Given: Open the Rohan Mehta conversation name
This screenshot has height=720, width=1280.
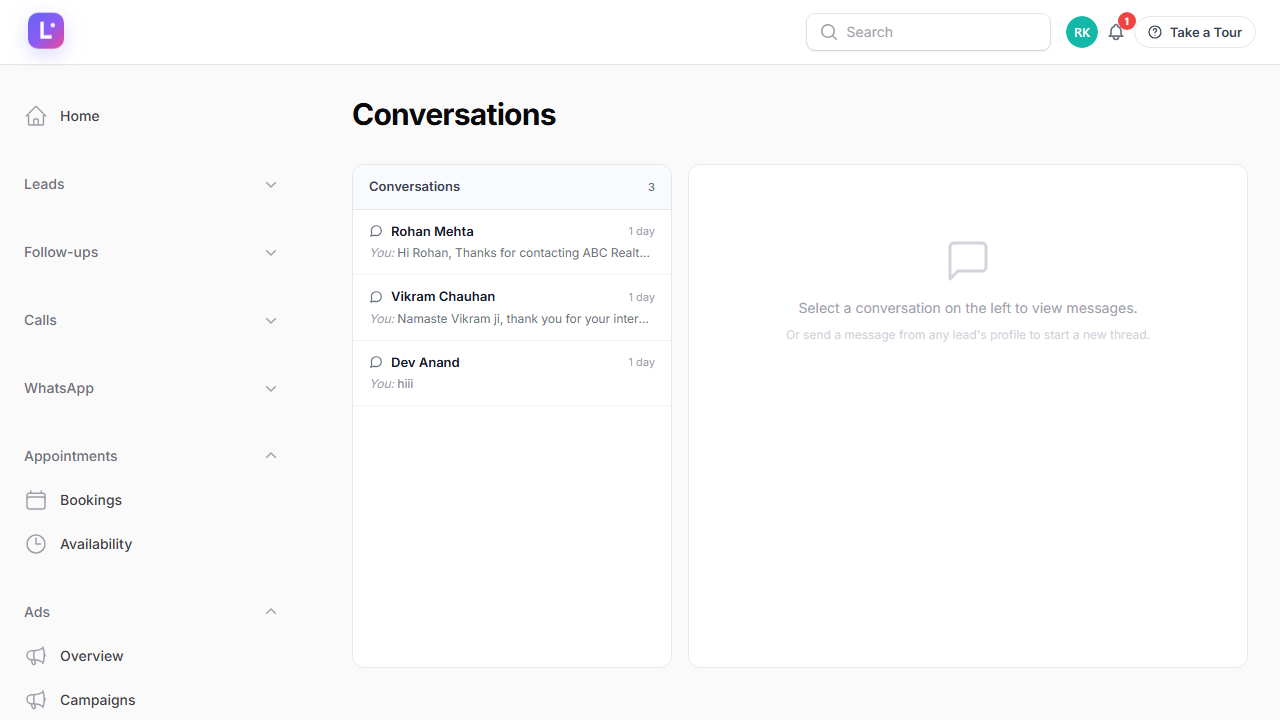Looking at the screenshot, I should tap(432, 231).
